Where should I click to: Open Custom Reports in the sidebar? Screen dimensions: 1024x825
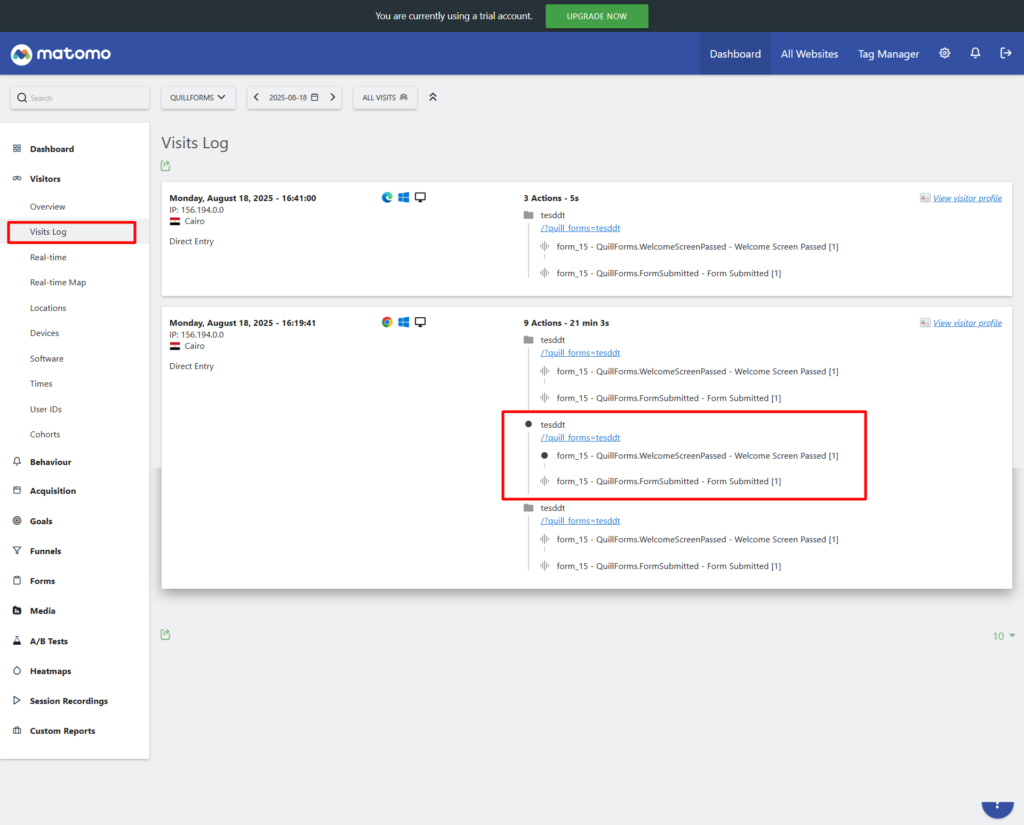click(63, 731)
